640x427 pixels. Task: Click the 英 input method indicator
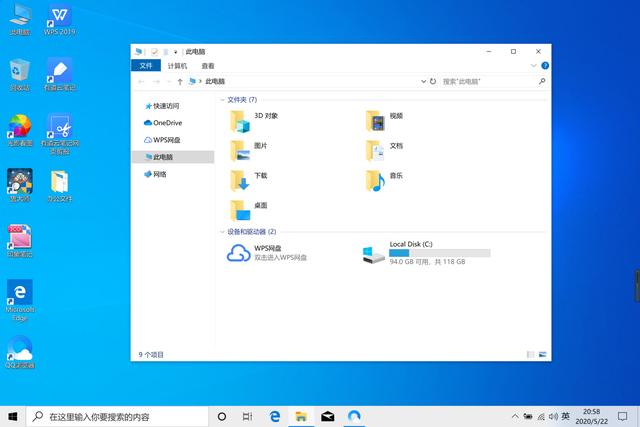tap(565, 416)
